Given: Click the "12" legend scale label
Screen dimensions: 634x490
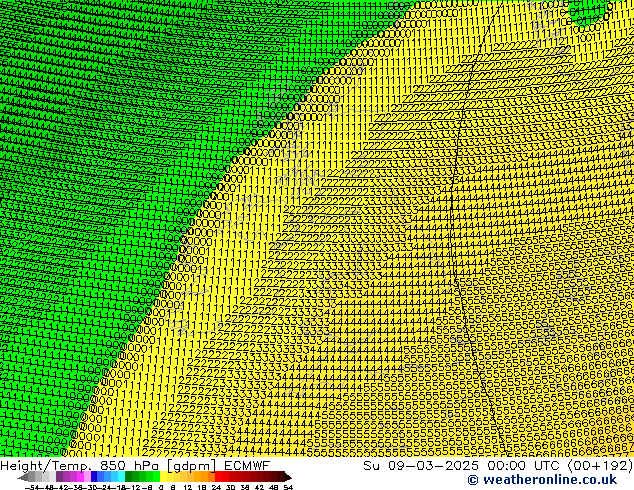Looking at the screenshot, I should coord(187,487).
